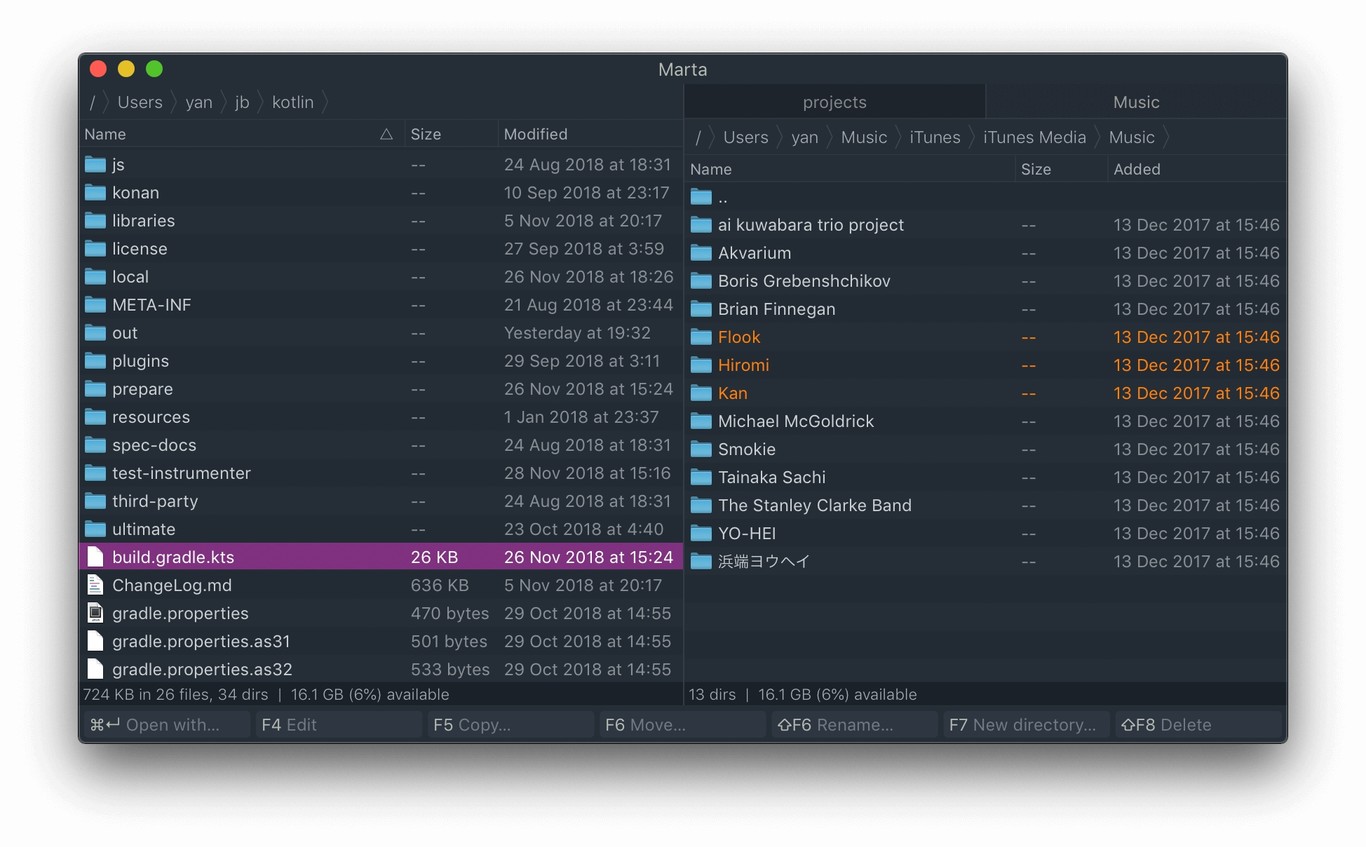Select the 'out' folder name

125,333
